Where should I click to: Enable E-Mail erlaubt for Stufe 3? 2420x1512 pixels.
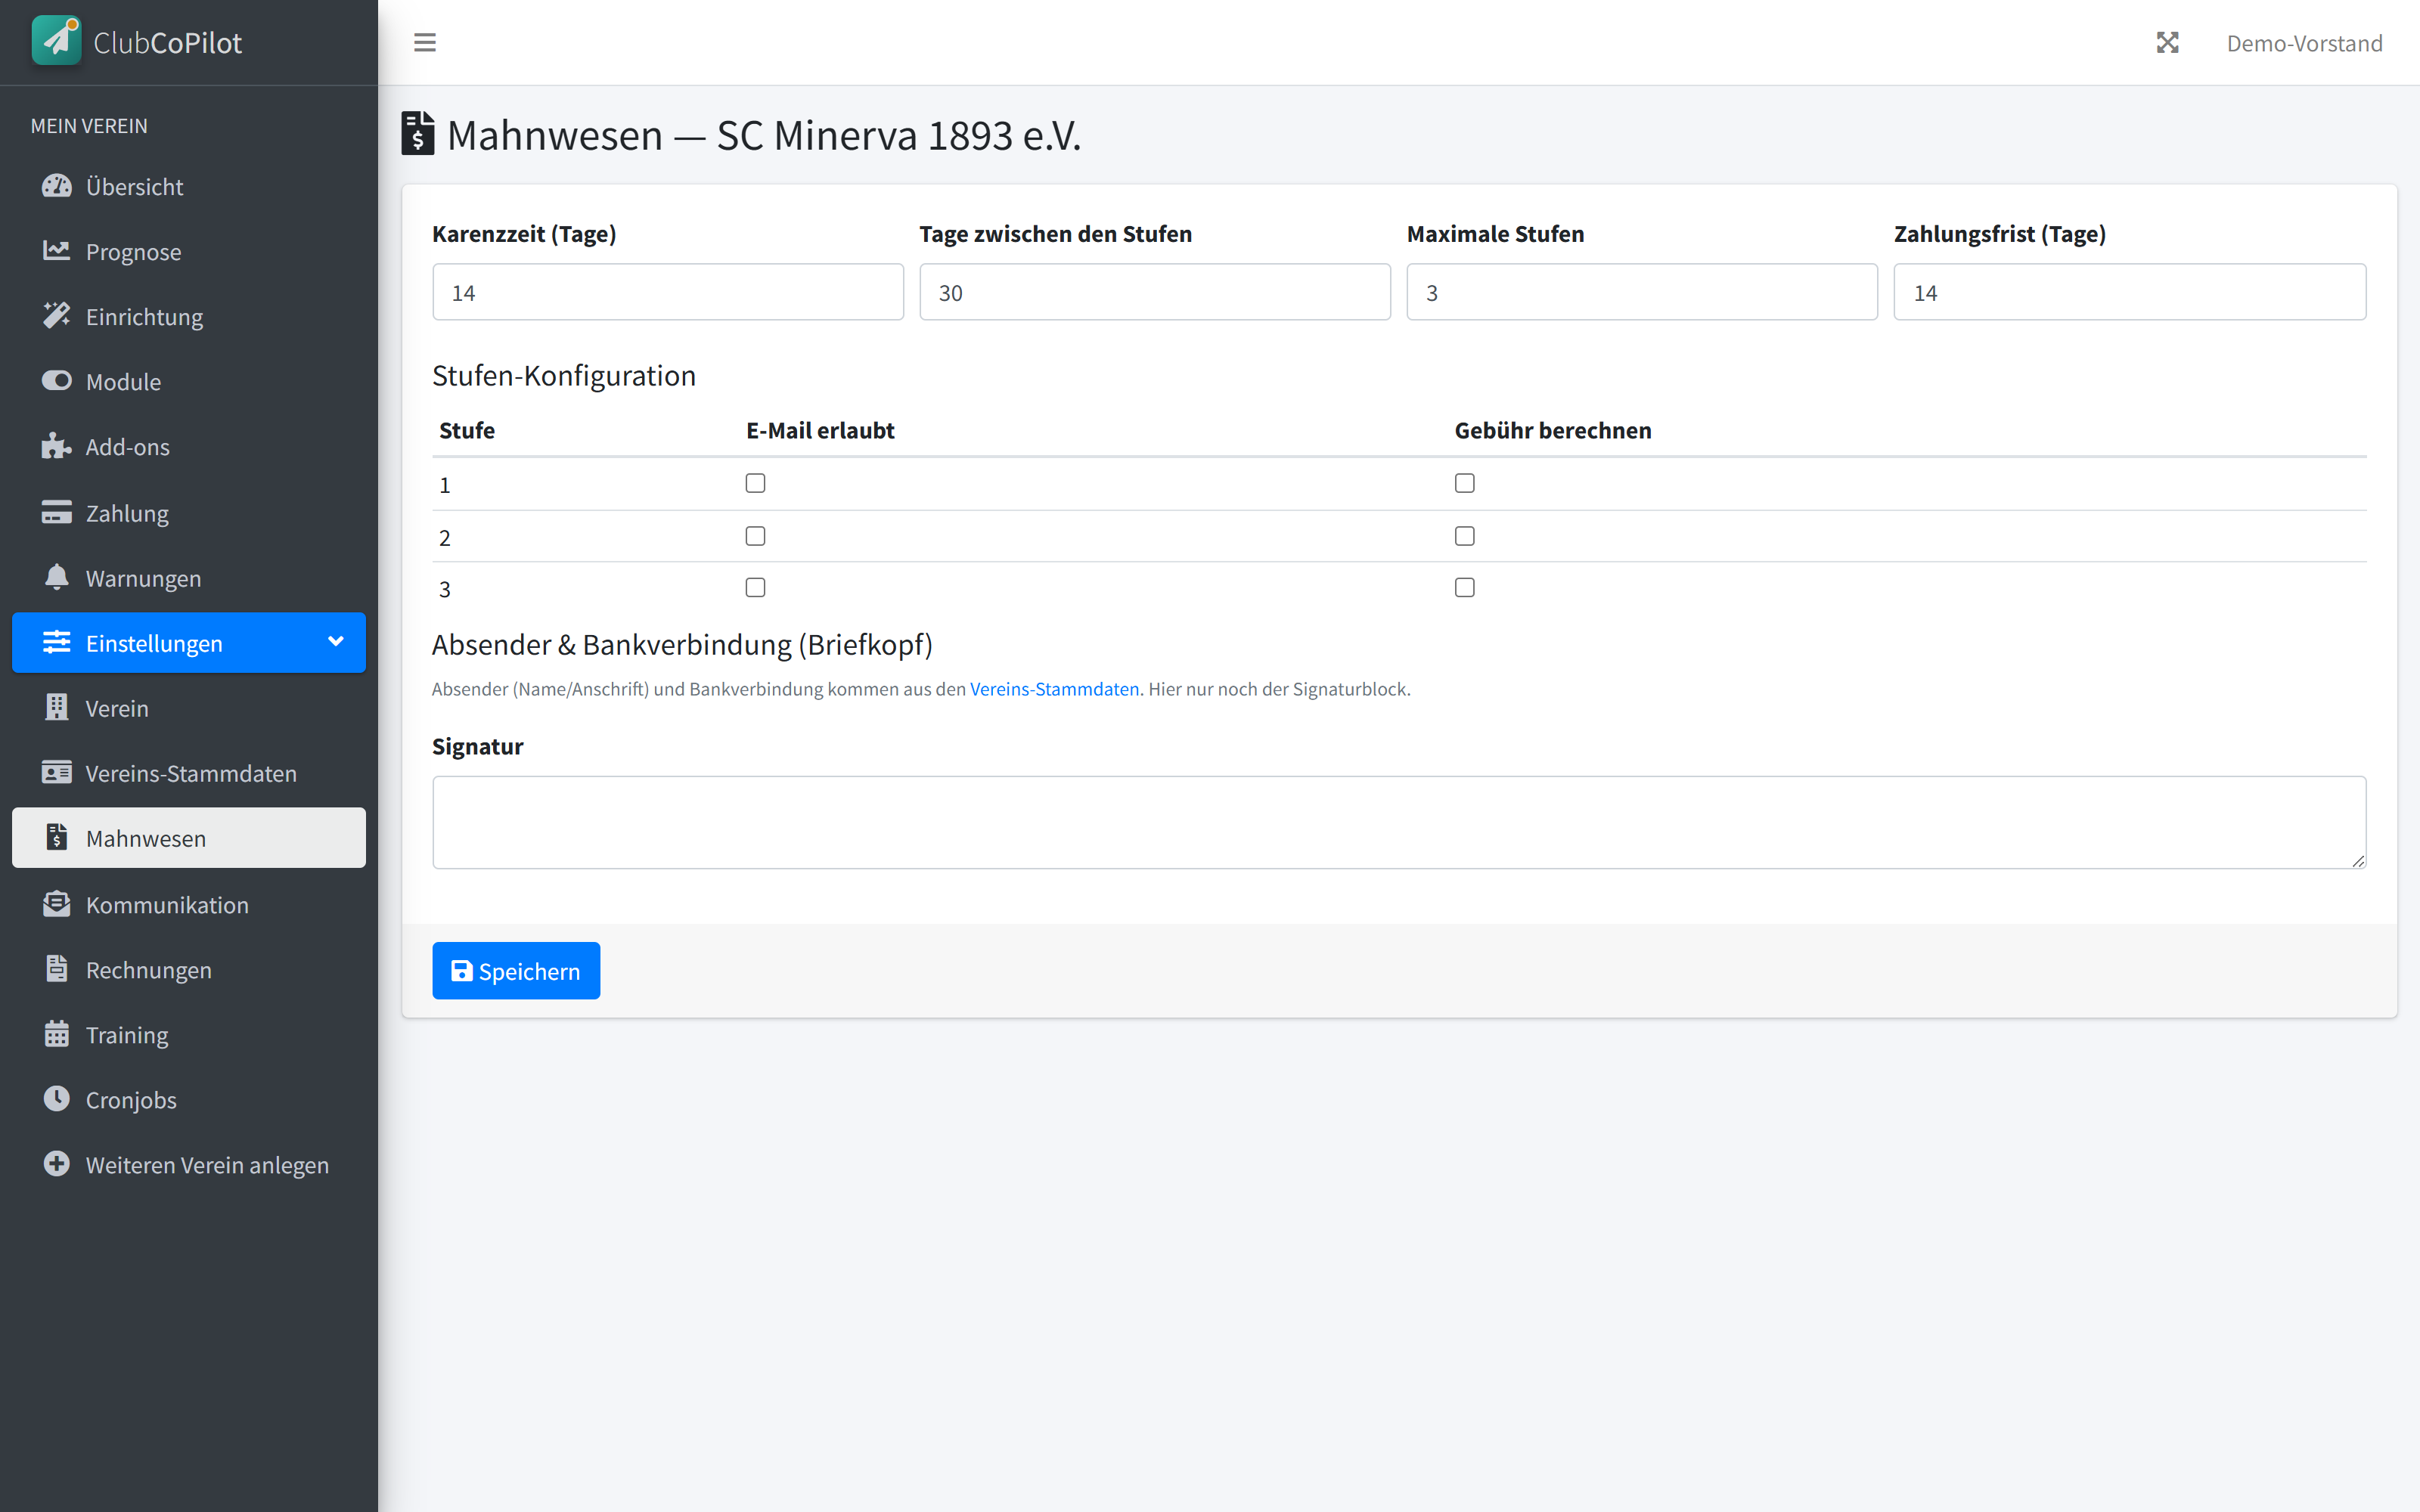click(x=755, y=587)
